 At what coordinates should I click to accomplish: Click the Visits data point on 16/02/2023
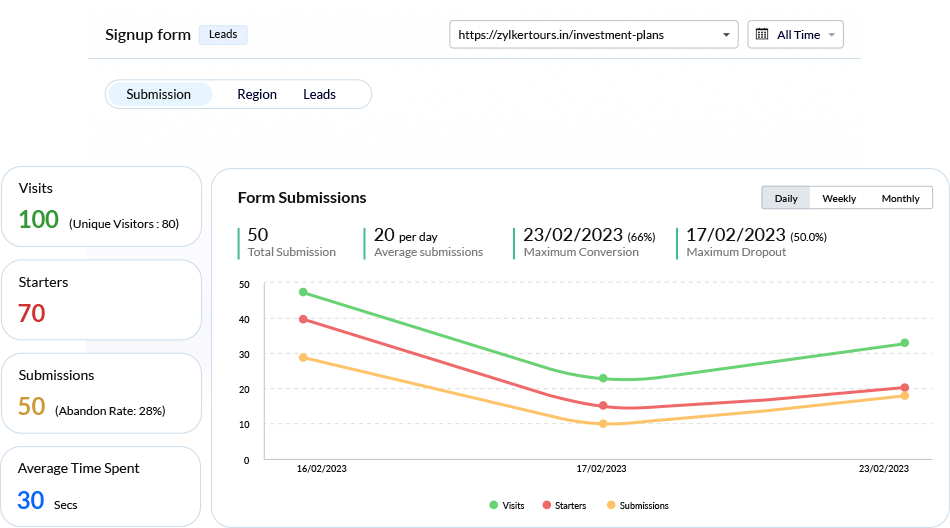tap(303, 292)
